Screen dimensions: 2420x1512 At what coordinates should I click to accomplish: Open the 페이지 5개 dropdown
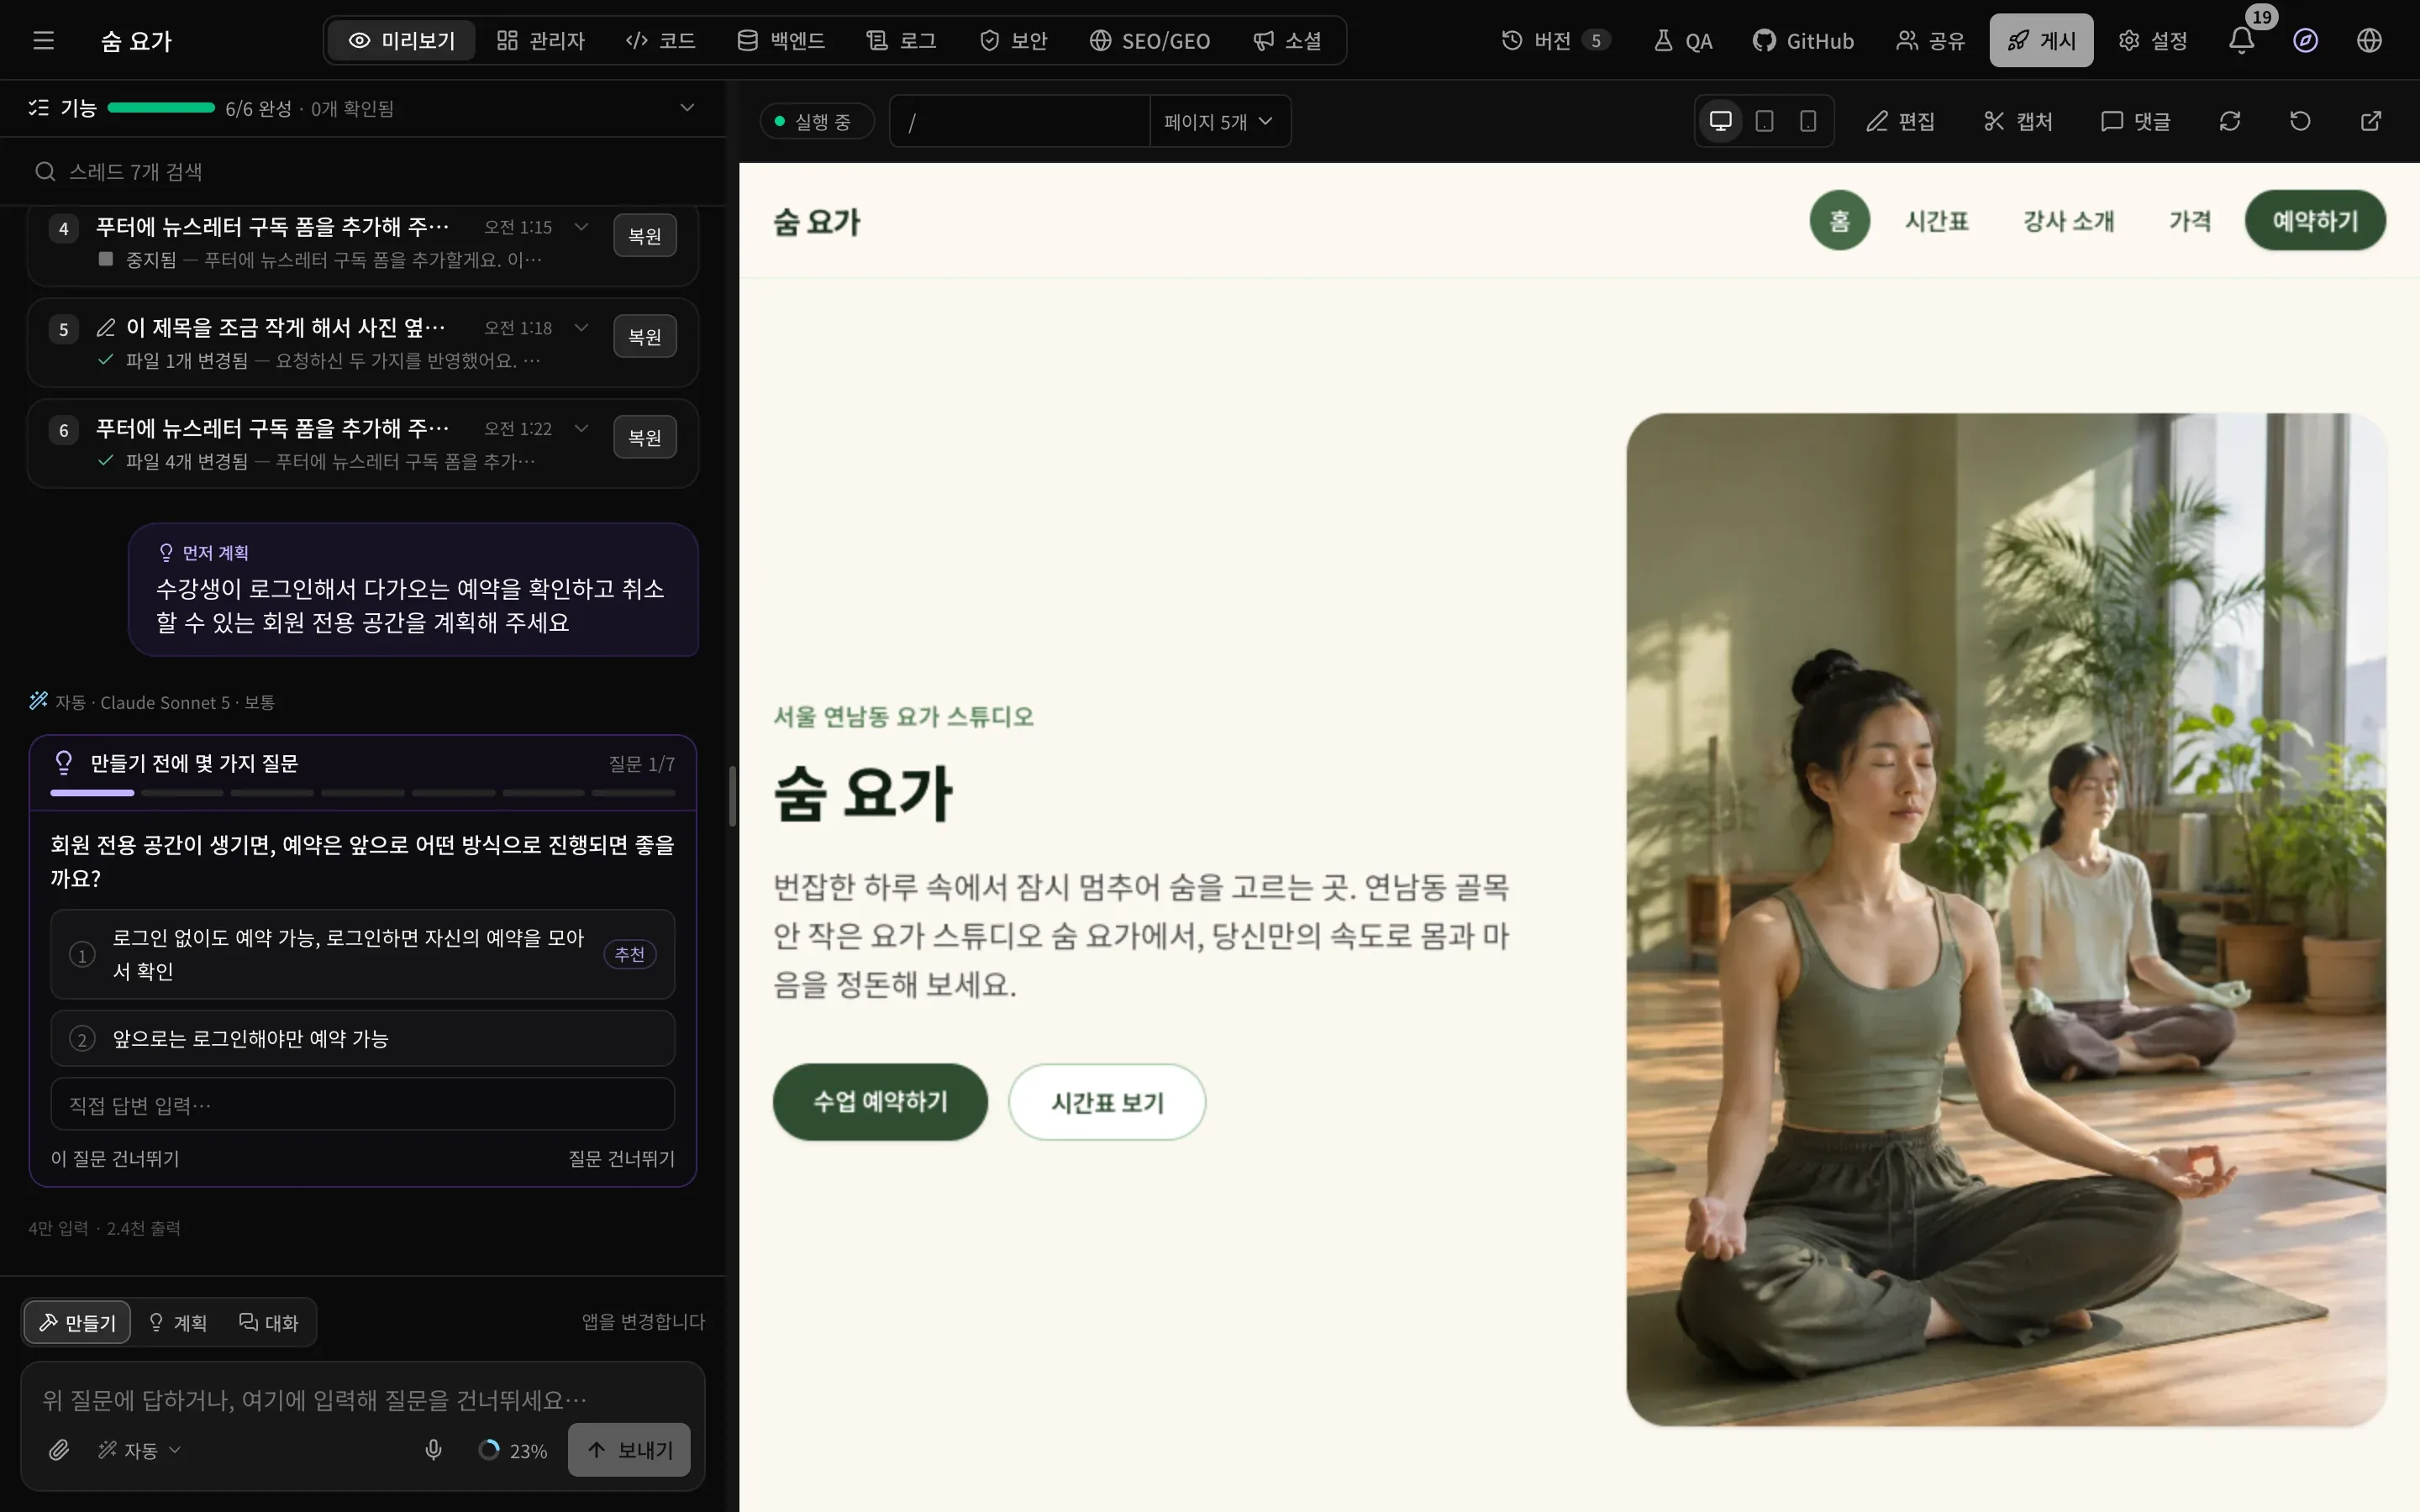[1219, 122]
